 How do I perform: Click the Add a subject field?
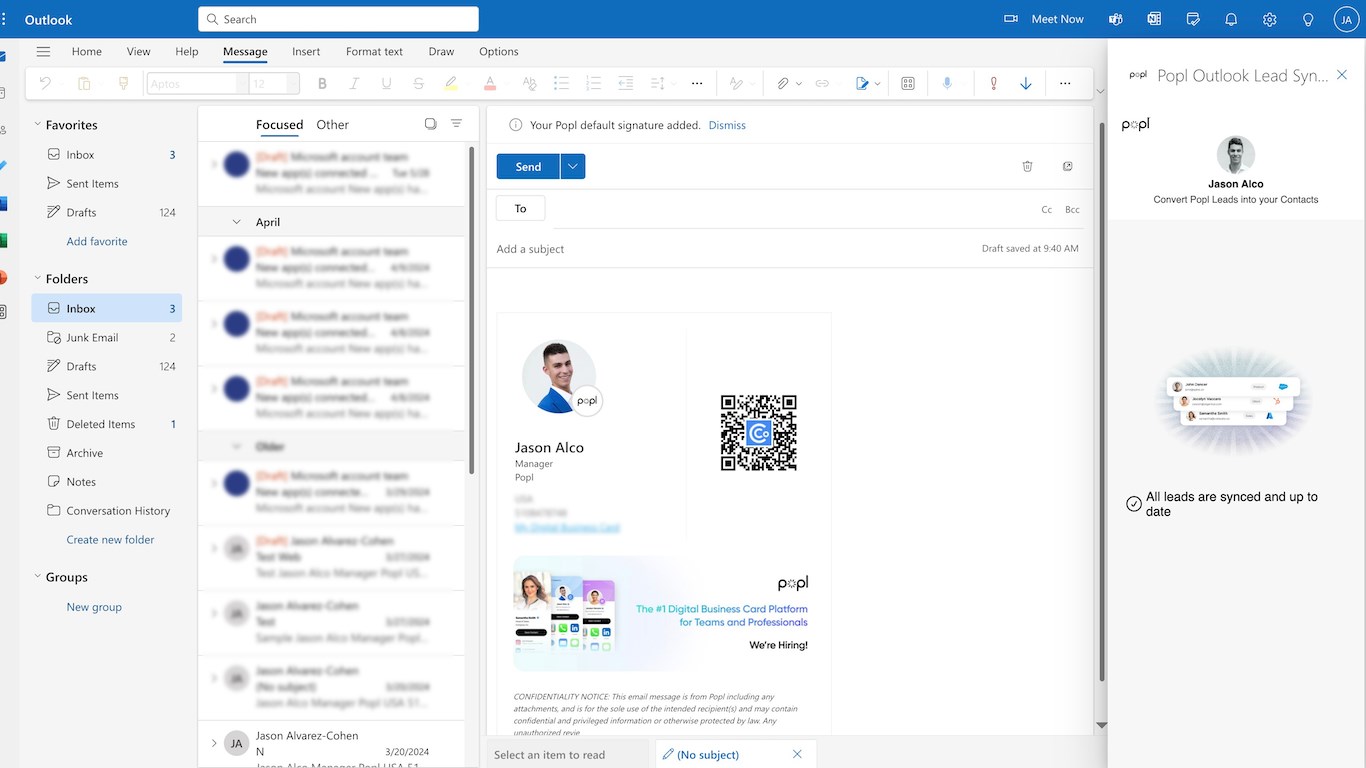pos(735,249)
